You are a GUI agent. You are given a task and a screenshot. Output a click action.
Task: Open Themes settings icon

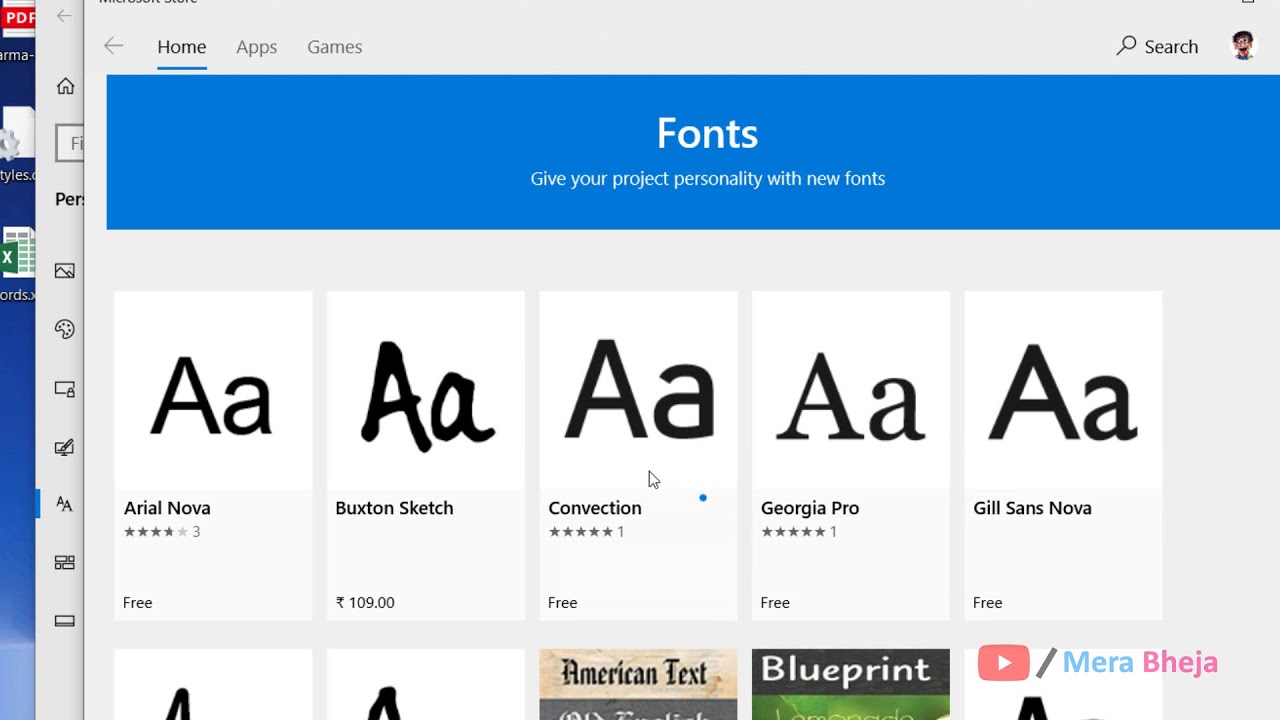coord(65,447)
